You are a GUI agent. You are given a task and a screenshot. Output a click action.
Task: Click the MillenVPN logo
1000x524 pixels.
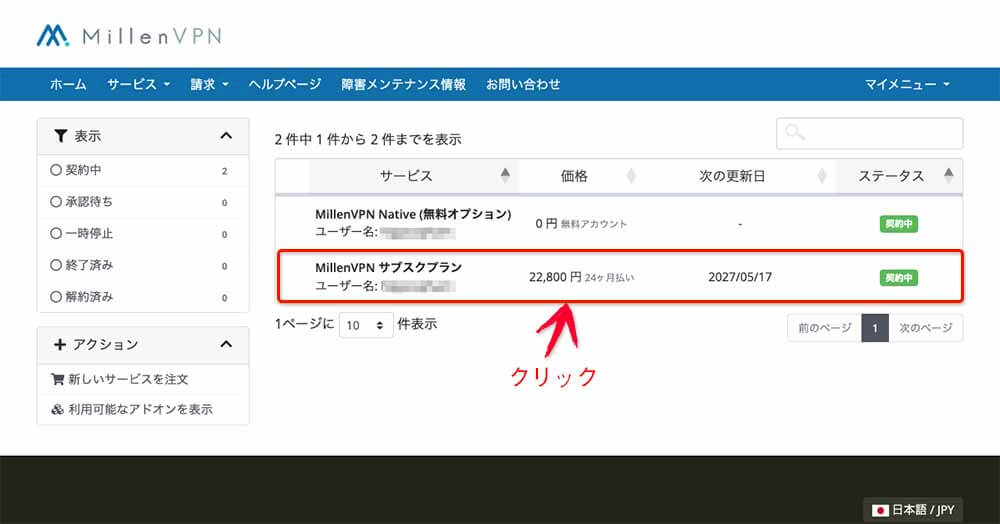[x=129, y=35]
